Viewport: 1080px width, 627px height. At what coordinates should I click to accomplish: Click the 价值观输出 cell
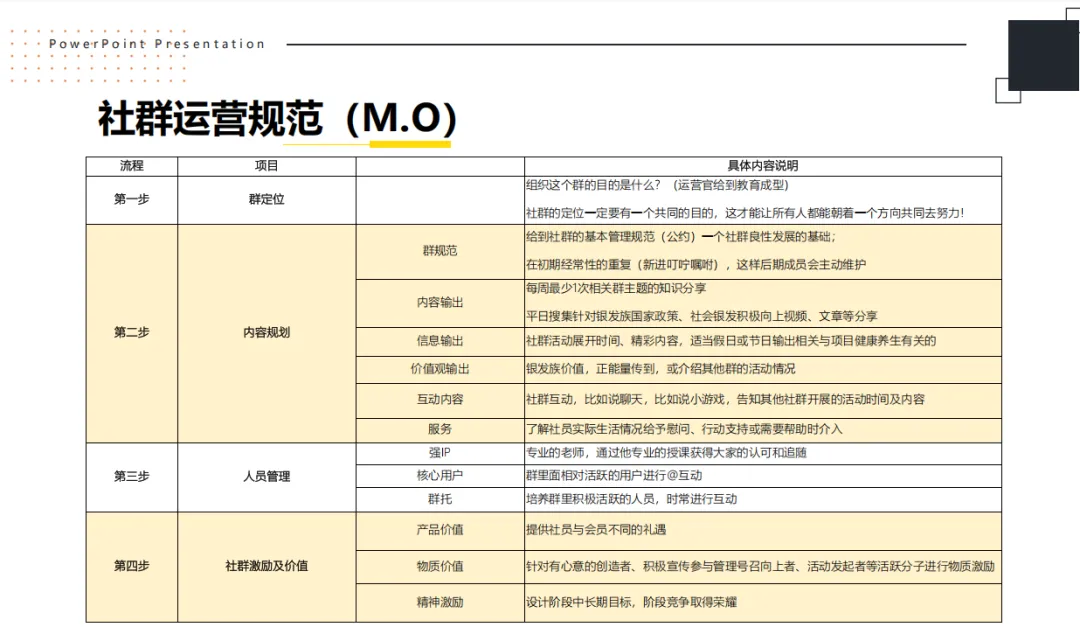[440, 369]
